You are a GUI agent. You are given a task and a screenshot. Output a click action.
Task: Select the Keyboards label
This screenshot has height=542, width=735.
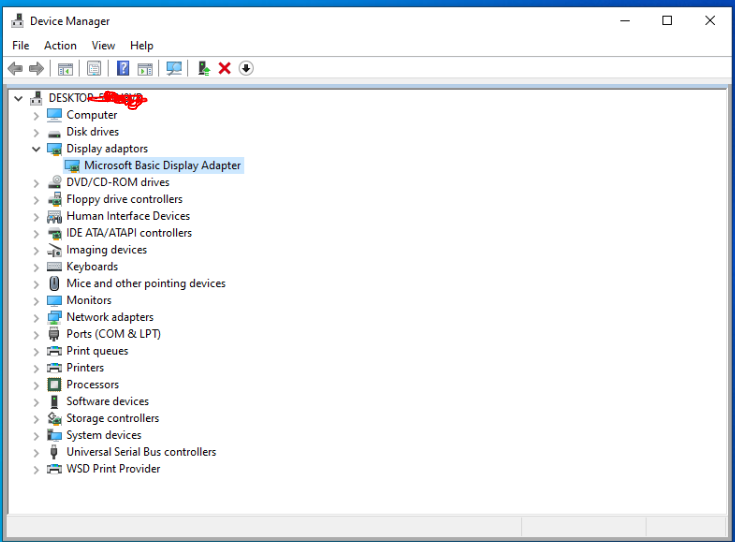click(x=92, y=266)
